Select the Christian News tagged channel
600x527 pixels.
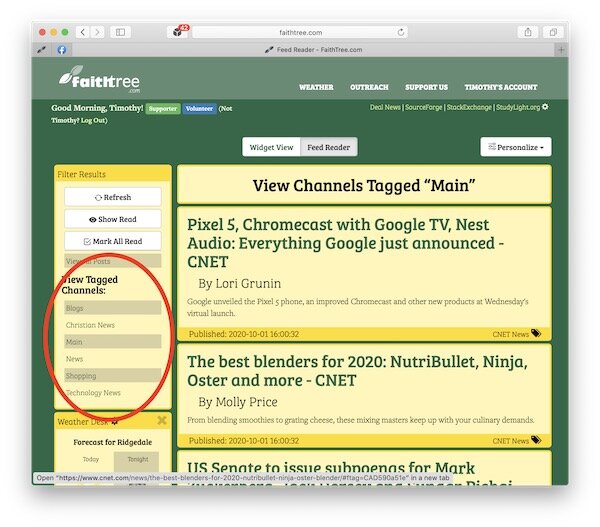click(113, 325)
